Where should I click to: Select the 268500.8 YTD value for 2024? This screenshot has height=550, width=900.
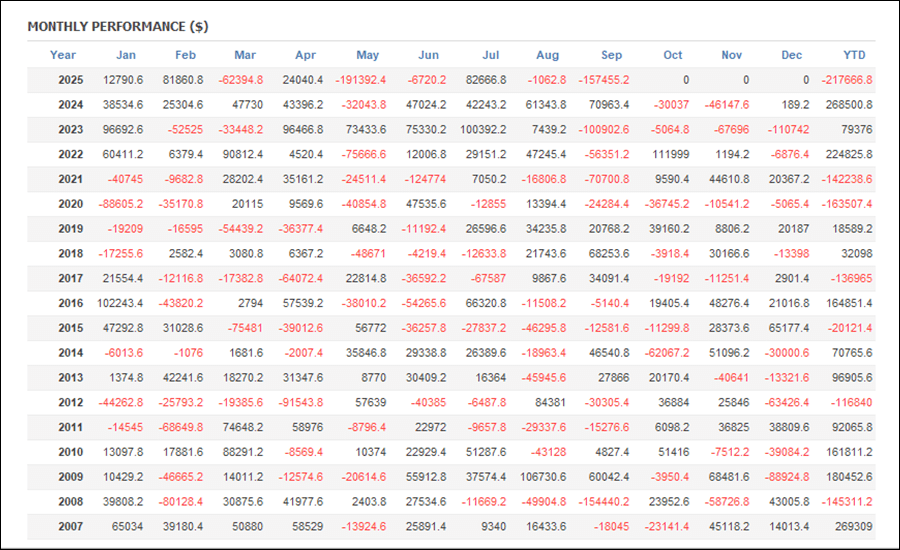pos(849,104)
